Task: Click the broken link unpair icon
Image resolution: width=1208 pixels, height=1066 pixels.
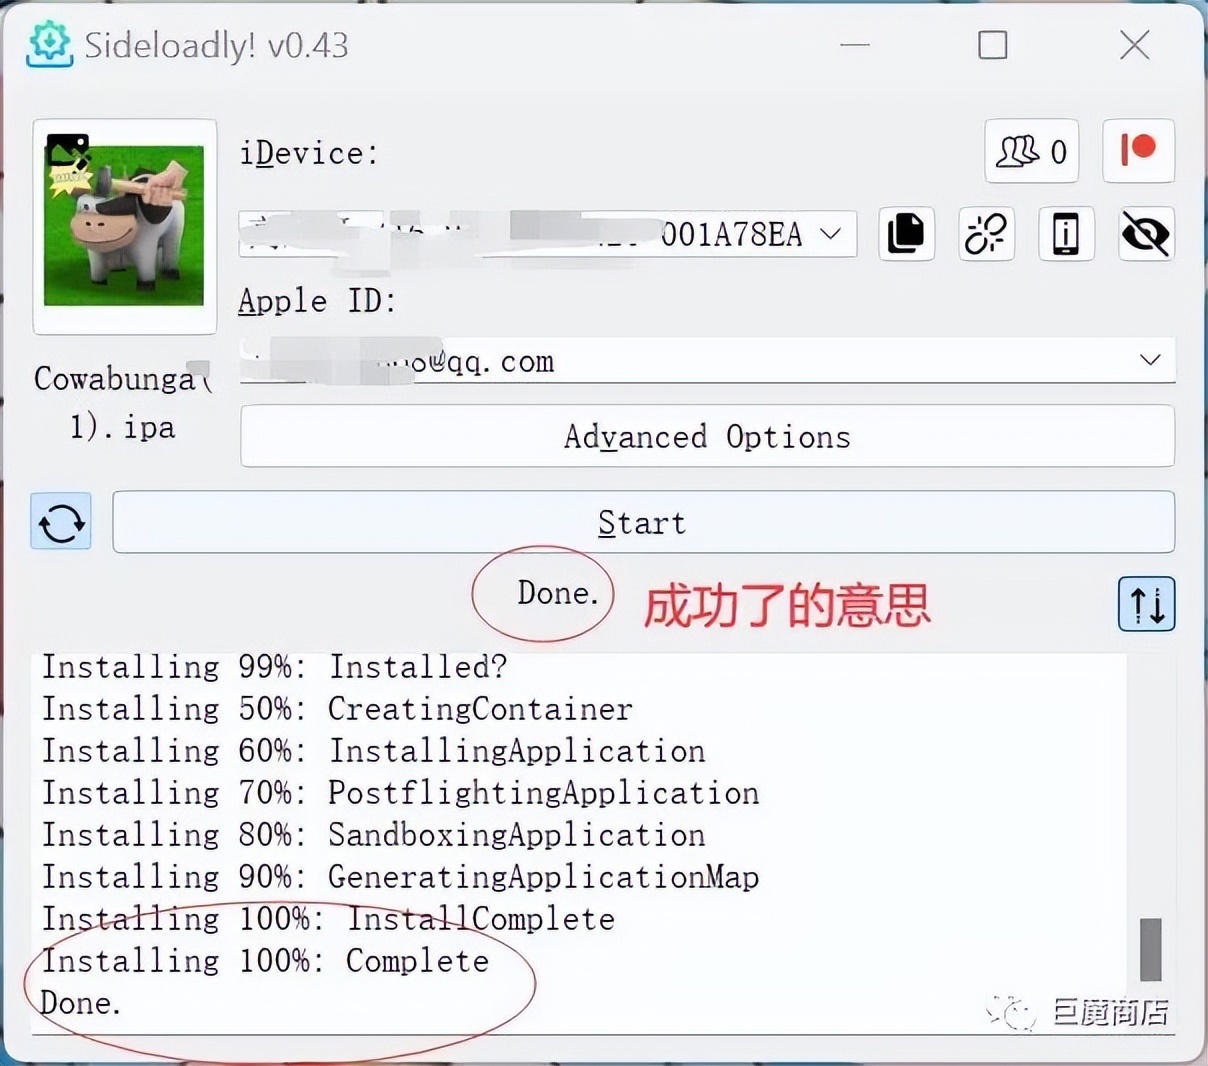Action: 986,234
